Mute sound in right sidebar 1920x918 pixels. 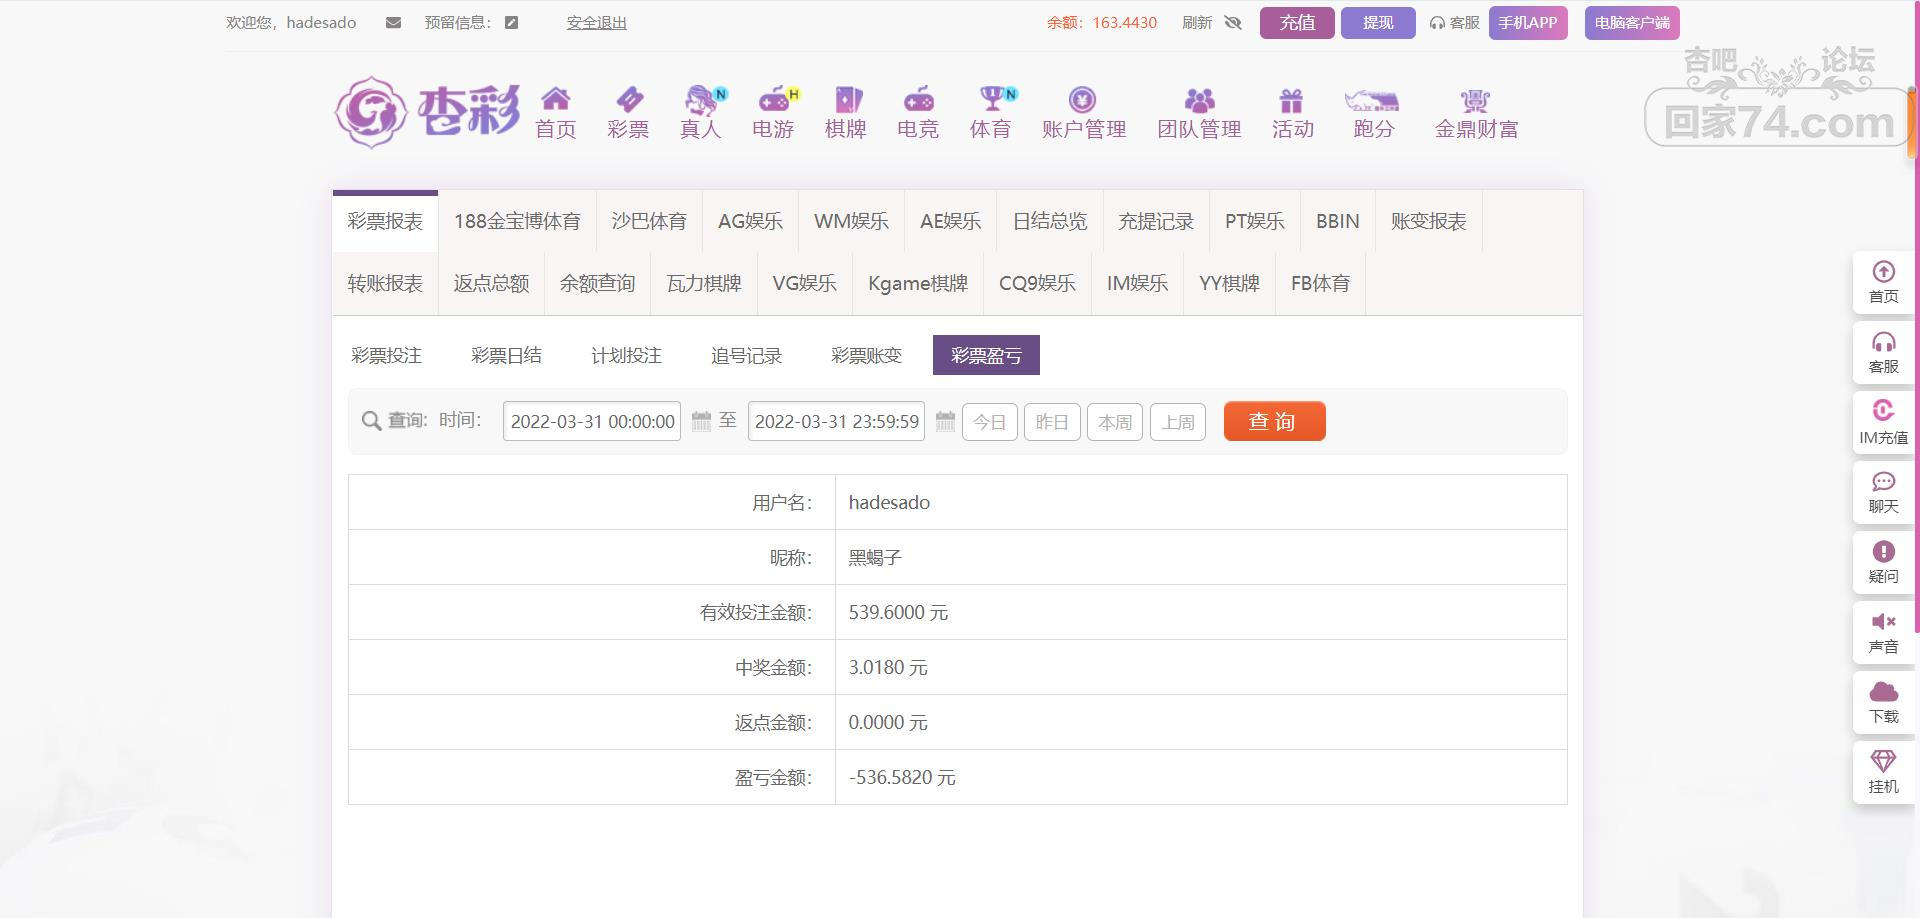(1883, 632)
